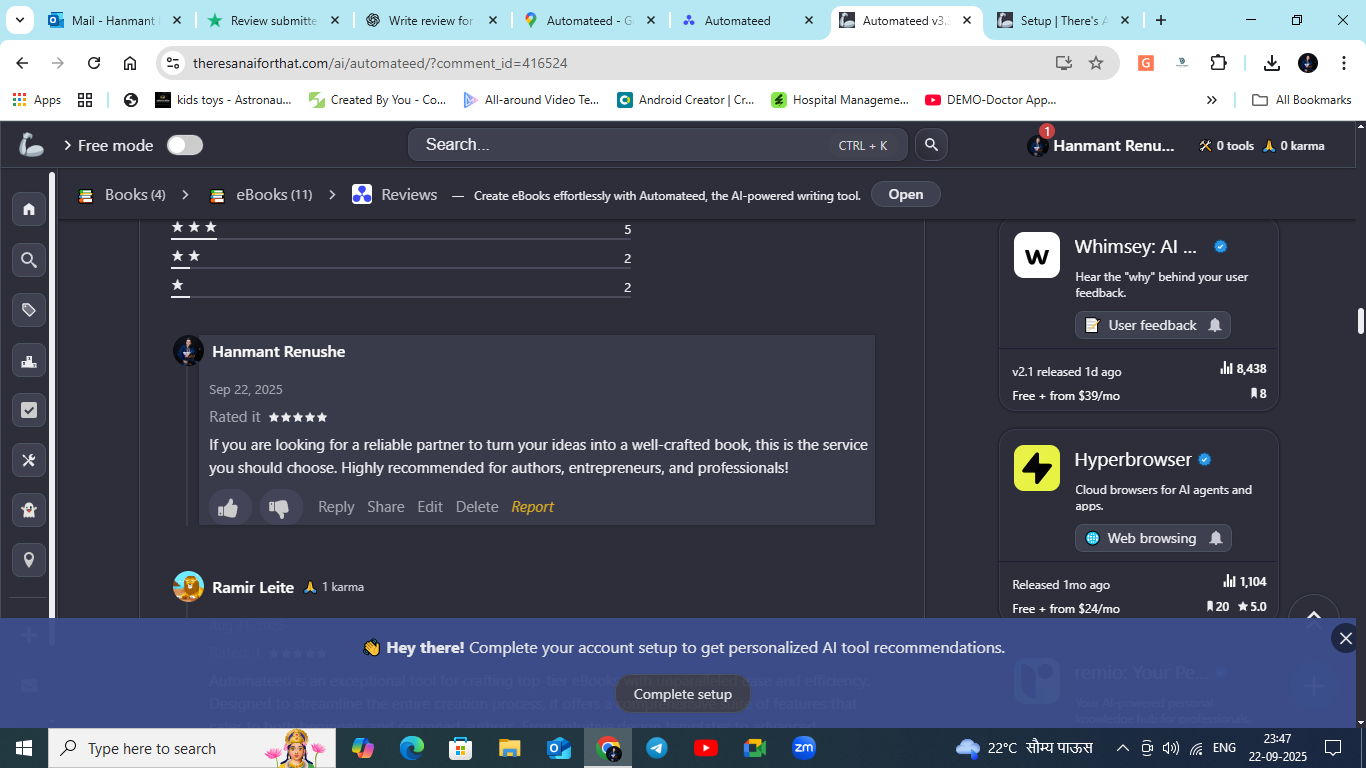Open the All Bookmarks folder

coord(1302,100)
